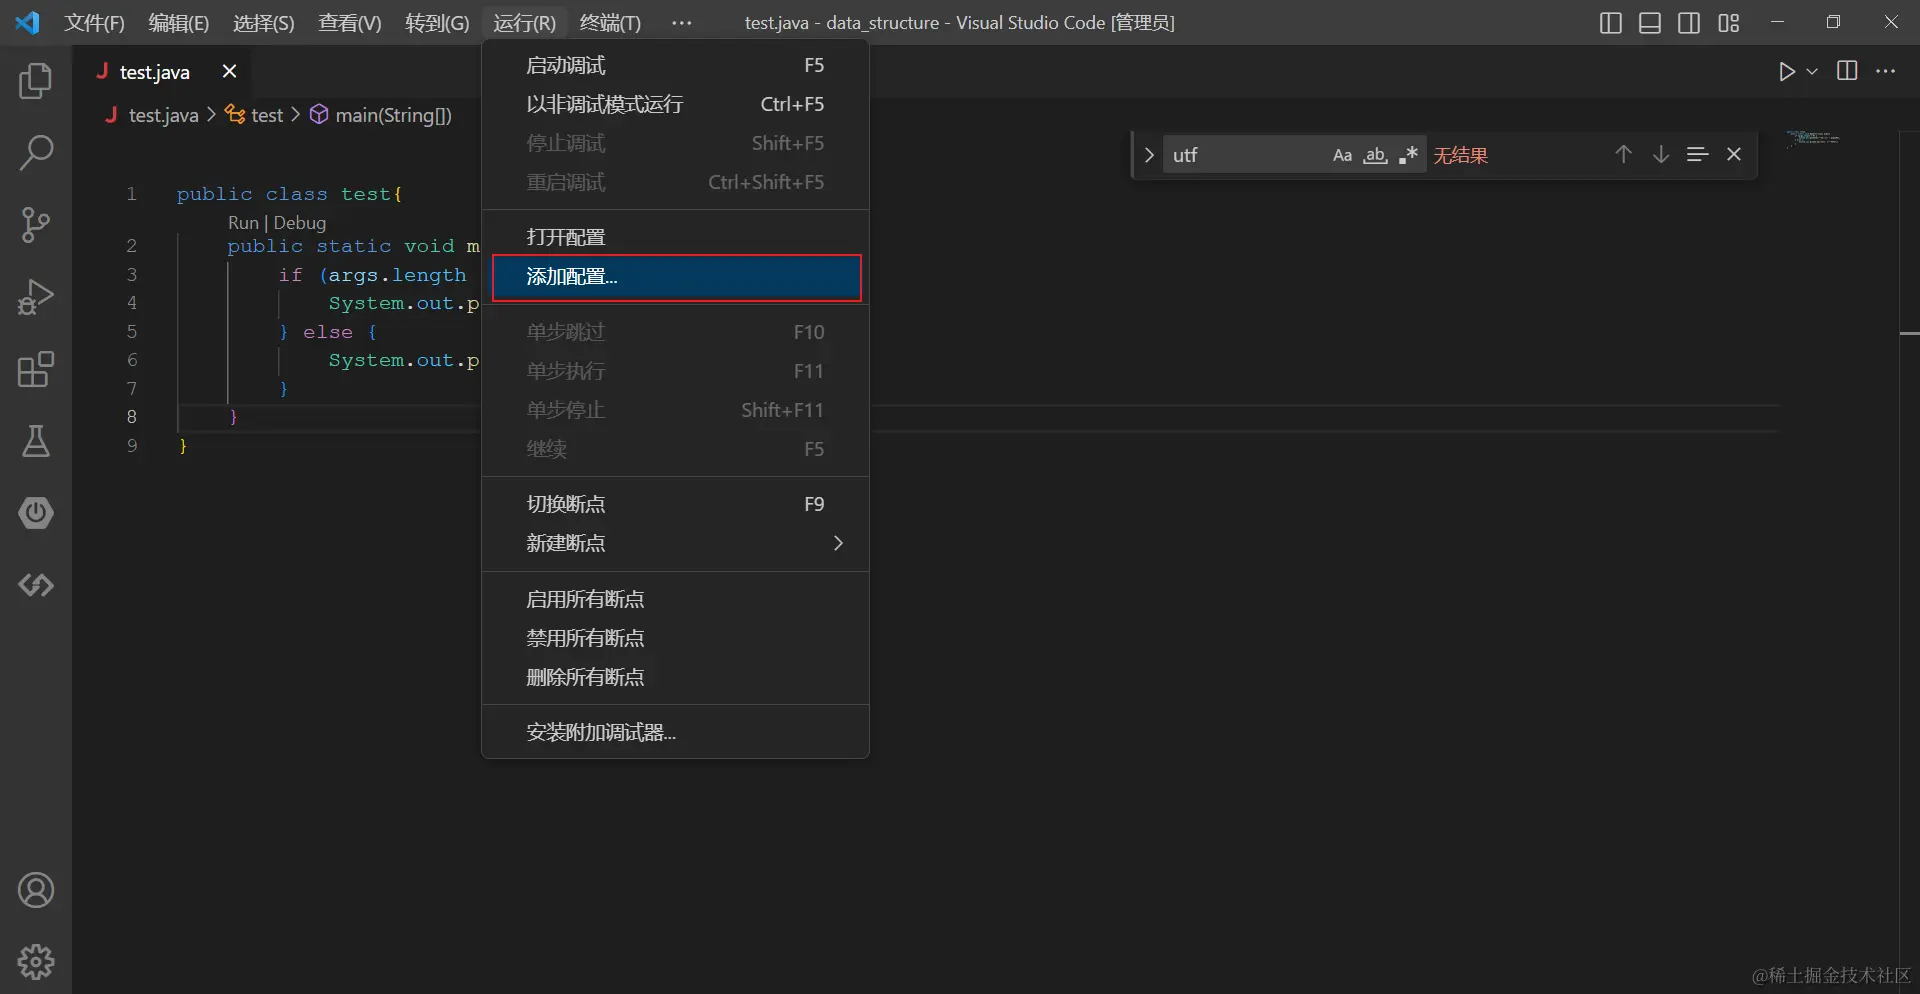Click the '} else {' code line

pos(328,332)
